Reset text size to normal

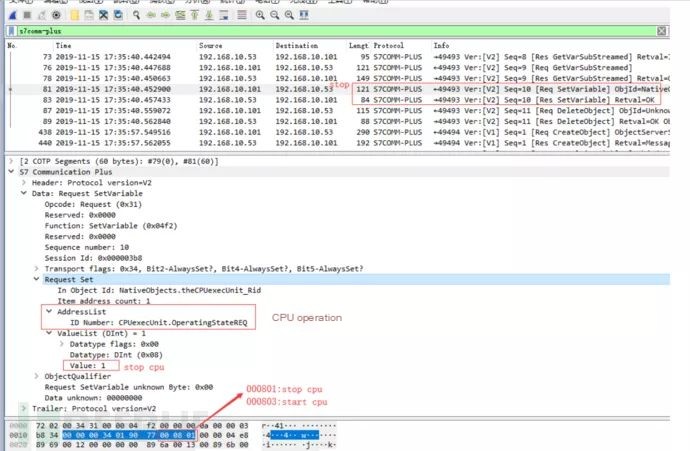[x=289, y=15]
